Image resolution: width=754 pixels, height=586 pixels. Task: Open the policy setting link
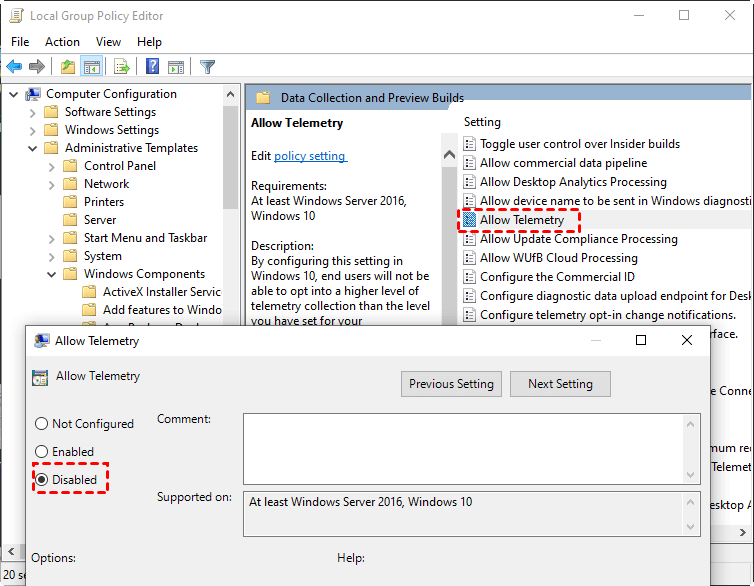pyautogui.click(x=310, y=156)
